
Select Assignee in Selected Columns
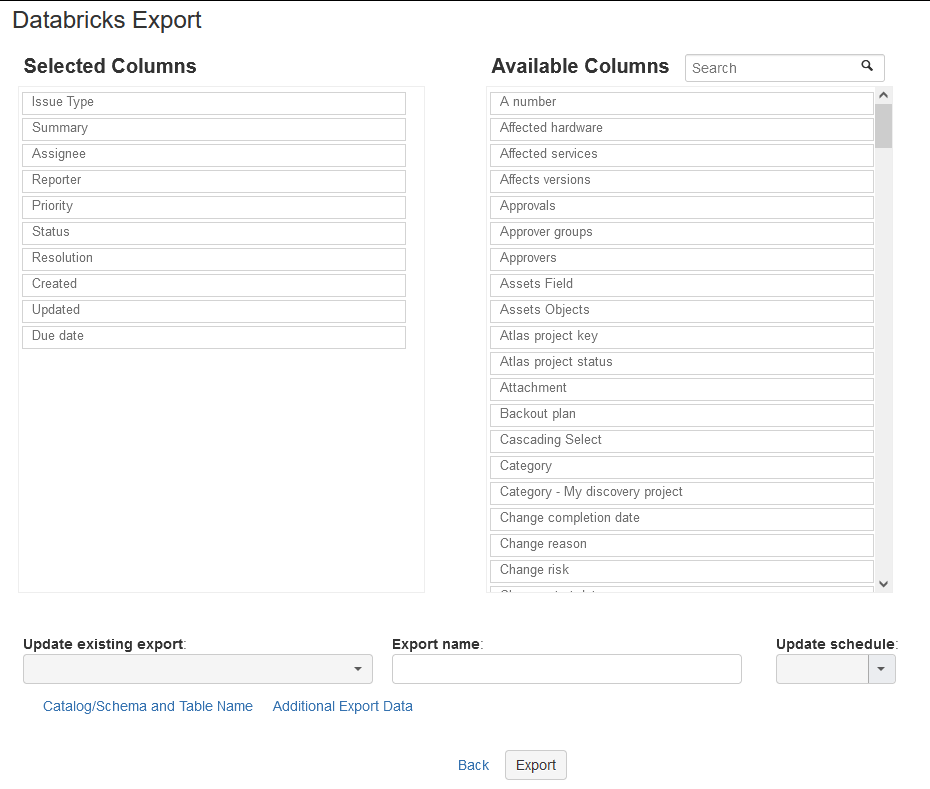pos(214,155)
